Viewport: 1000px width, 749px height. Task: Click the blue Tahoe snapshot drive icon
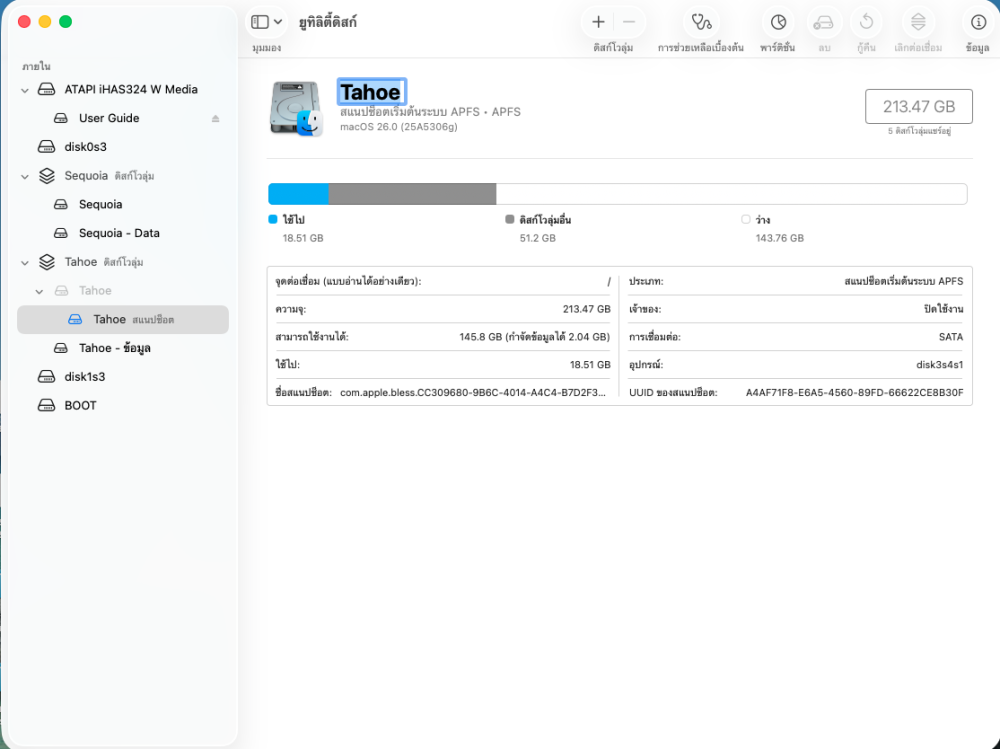click(75, 320)
